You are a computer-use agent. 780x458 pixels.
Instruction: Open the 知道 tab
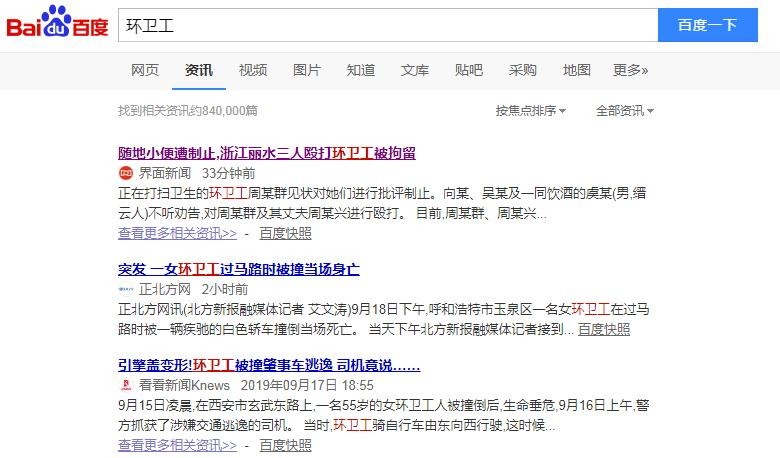[x=361, y=70]
